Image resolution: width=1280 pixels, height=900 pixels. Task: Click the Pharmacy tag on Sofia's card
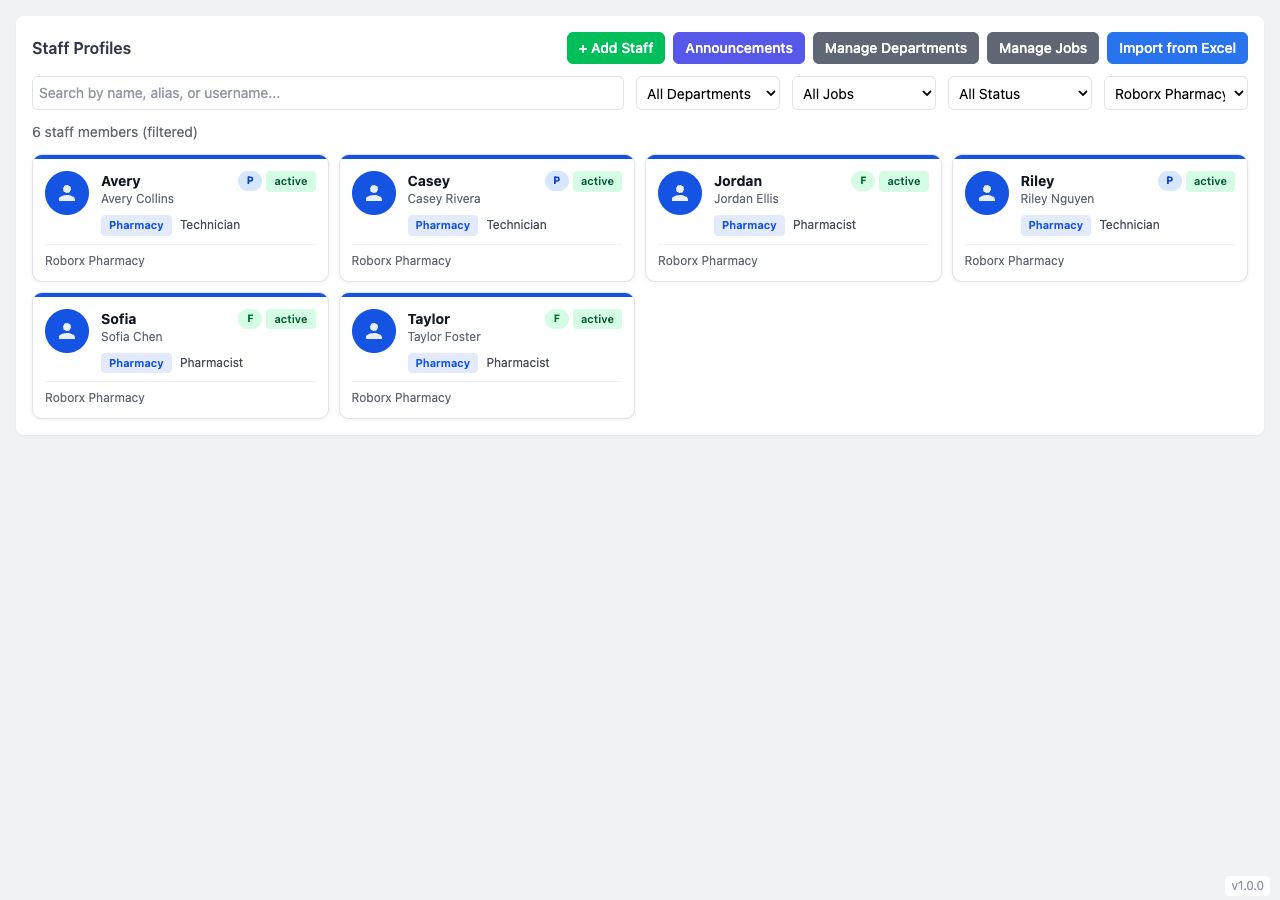136,363
